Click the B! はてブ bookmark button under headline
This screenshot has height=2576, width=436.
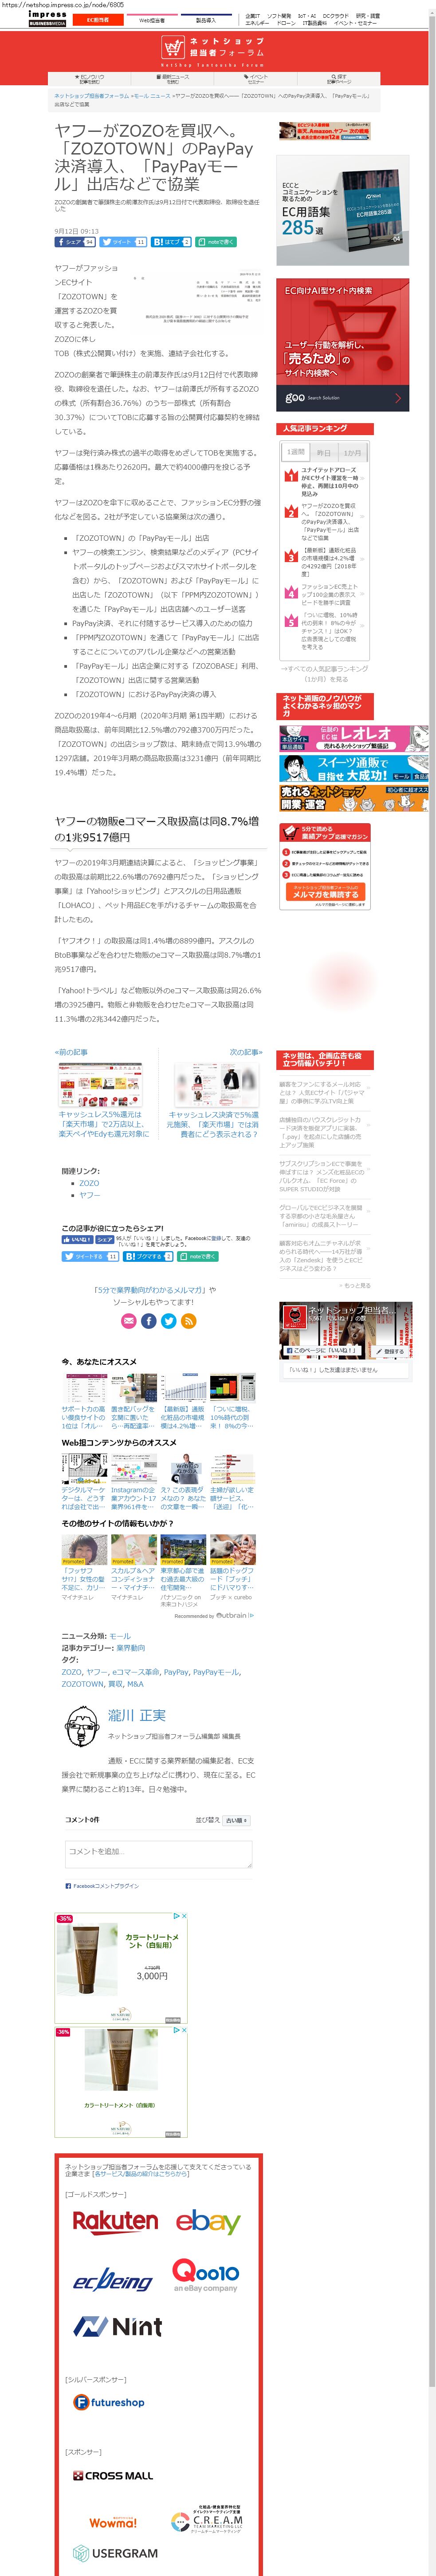pos(171,242)
